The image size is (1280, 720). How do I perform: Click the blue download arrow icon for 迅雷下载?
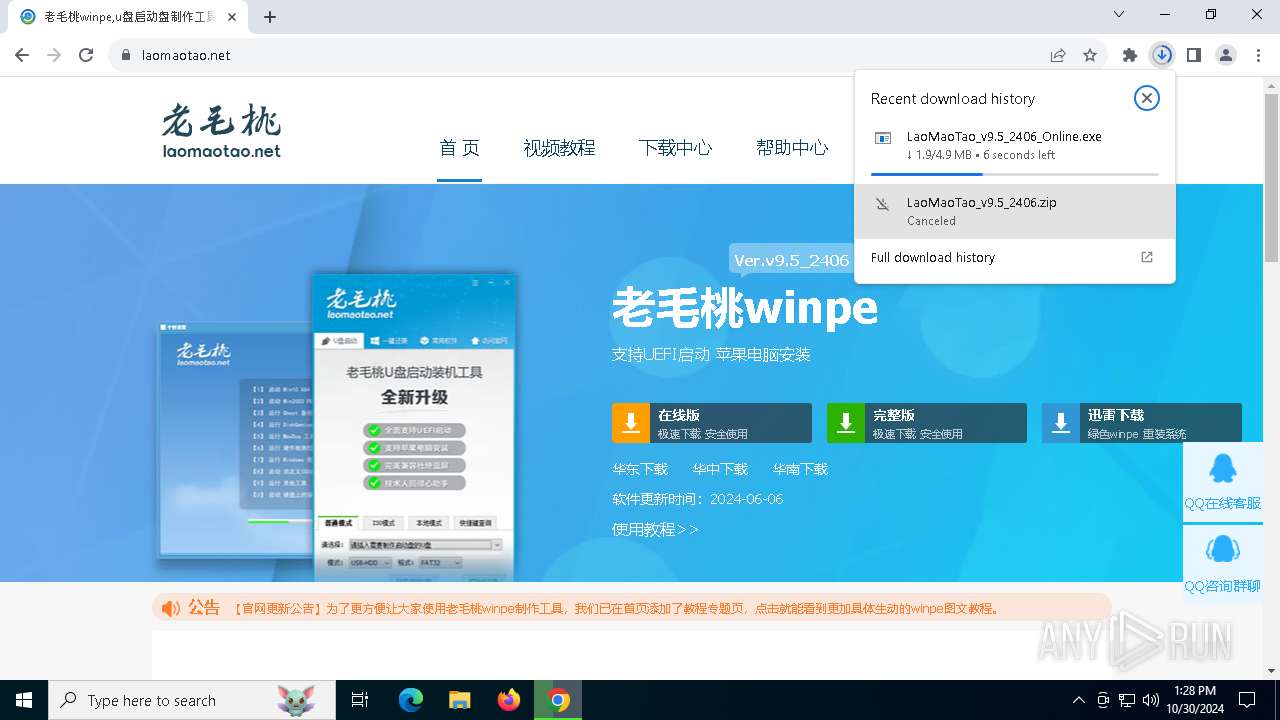coord(1061,423)
